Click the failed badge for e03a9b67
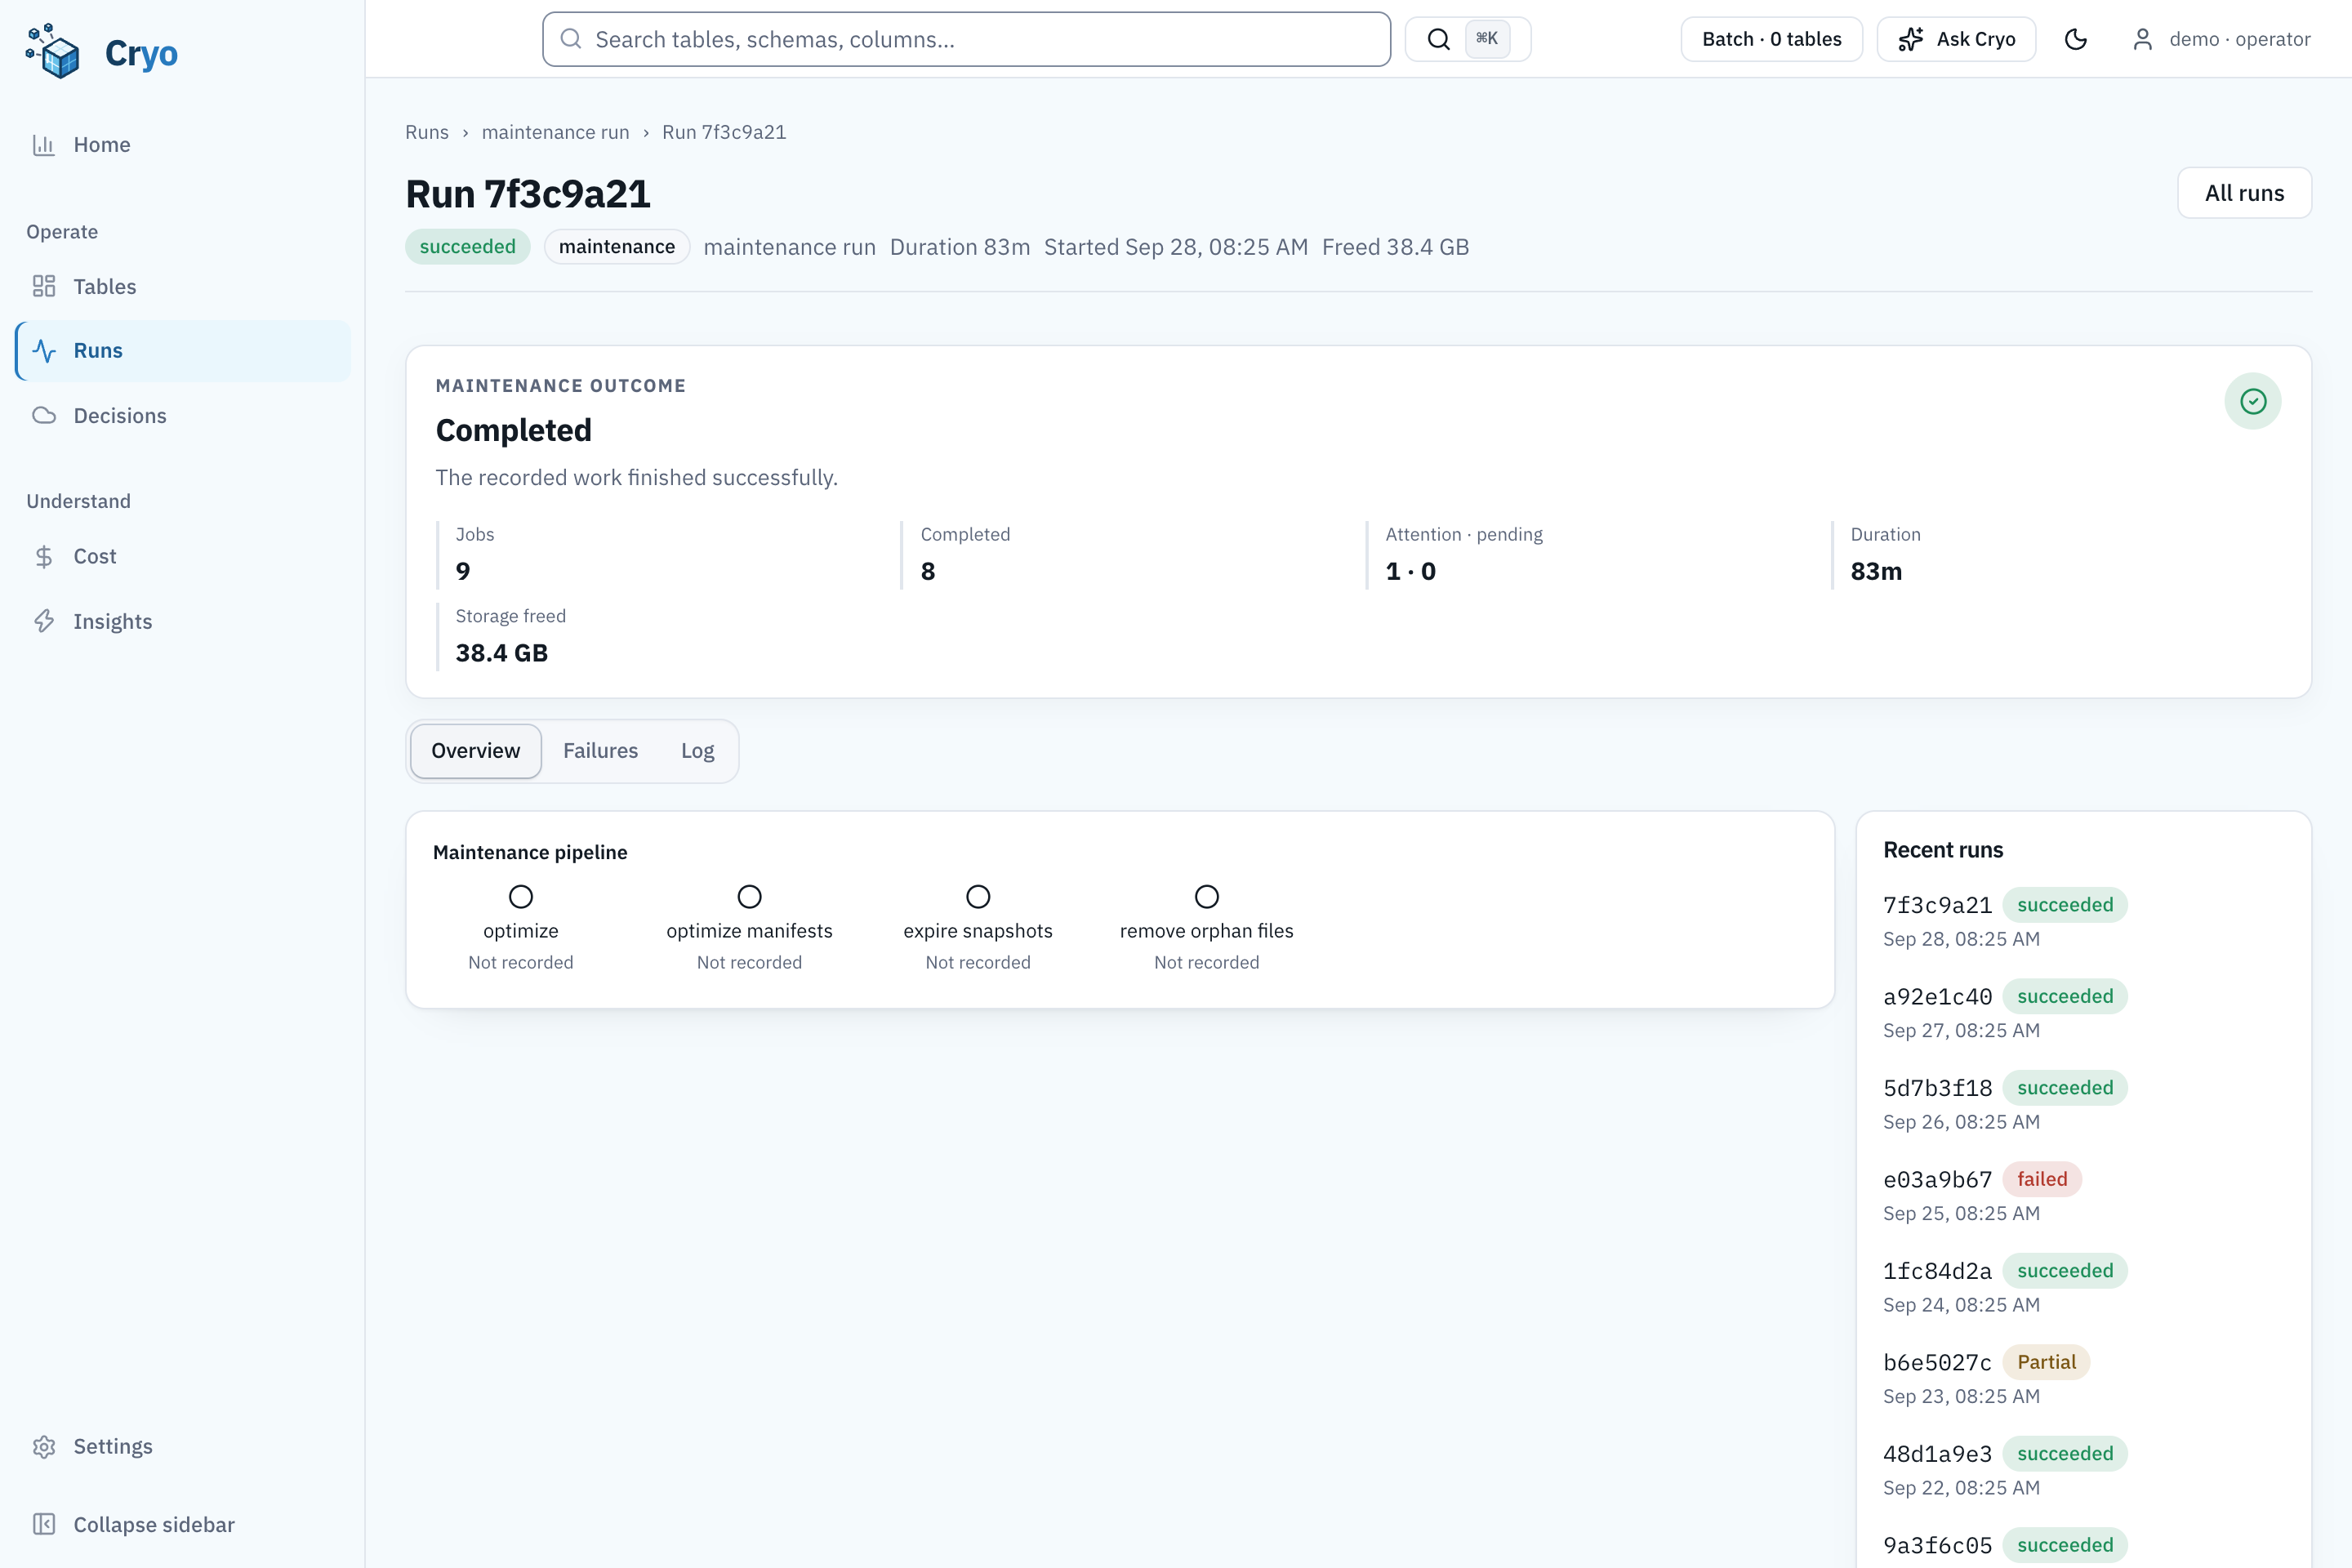Screen dimensions: 2352x1568 point(2042,1179)
